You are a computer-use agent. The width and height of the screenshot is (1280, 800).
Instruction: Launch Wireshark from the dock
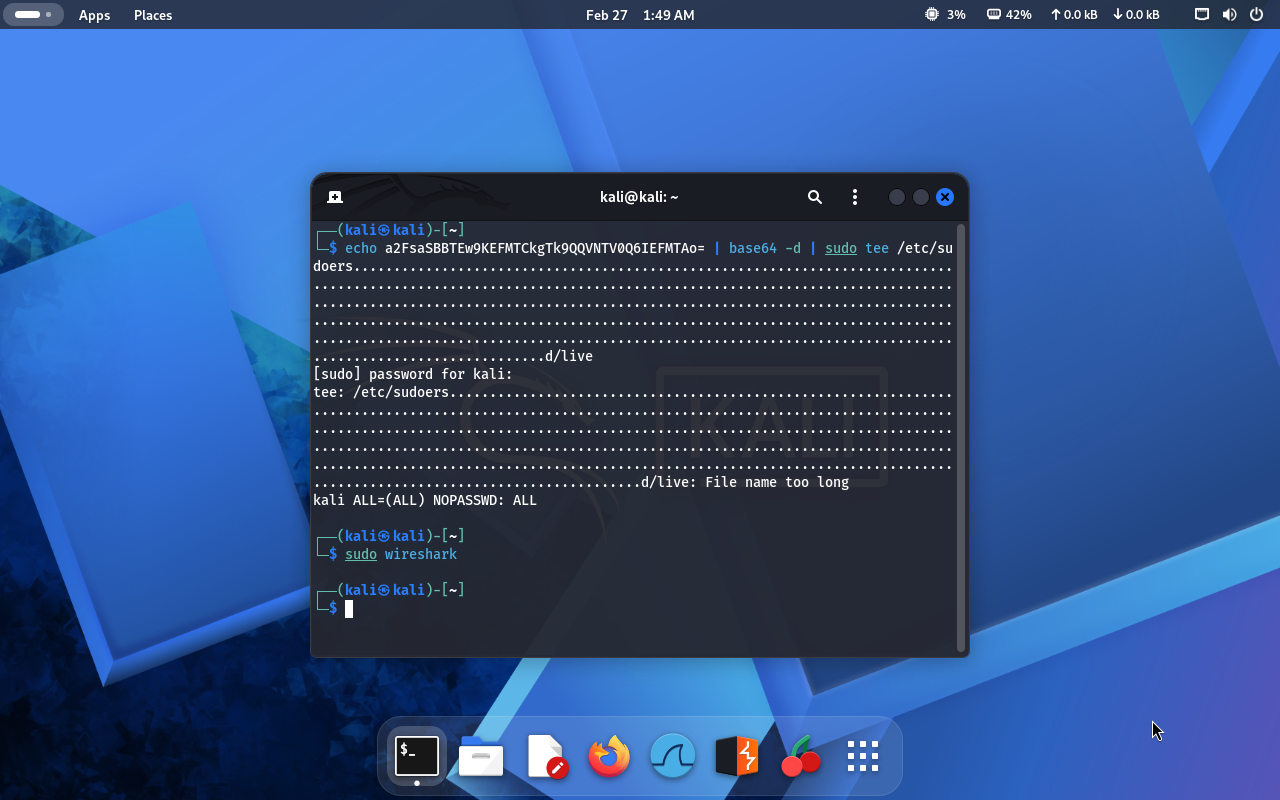pyautogui.click(x=673, y=756)
